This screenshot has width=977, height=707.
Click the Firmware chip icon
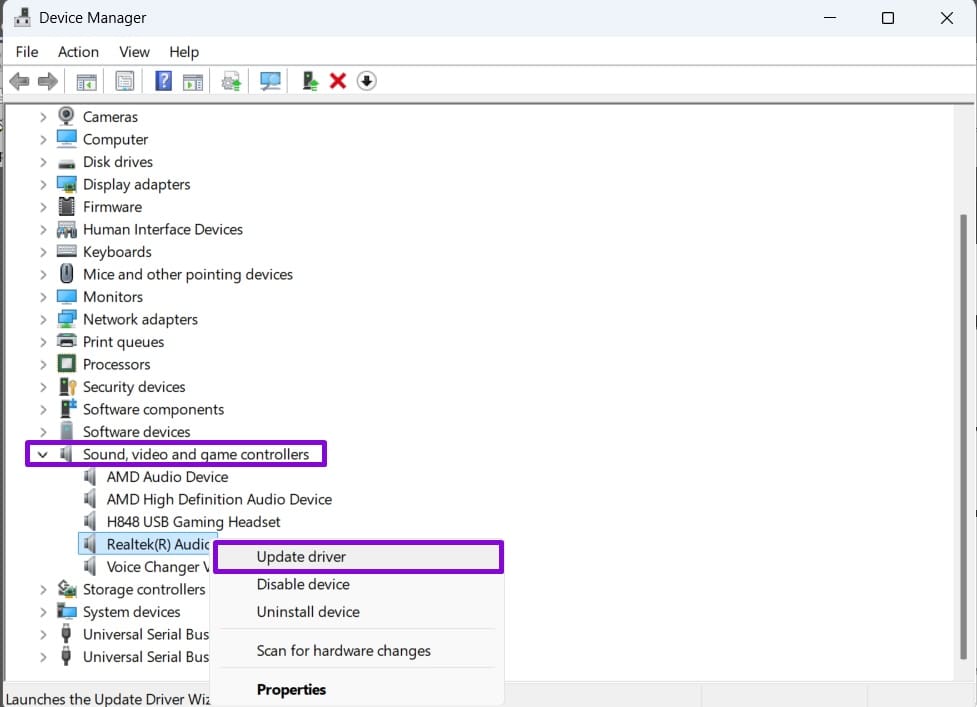[67, 206]
